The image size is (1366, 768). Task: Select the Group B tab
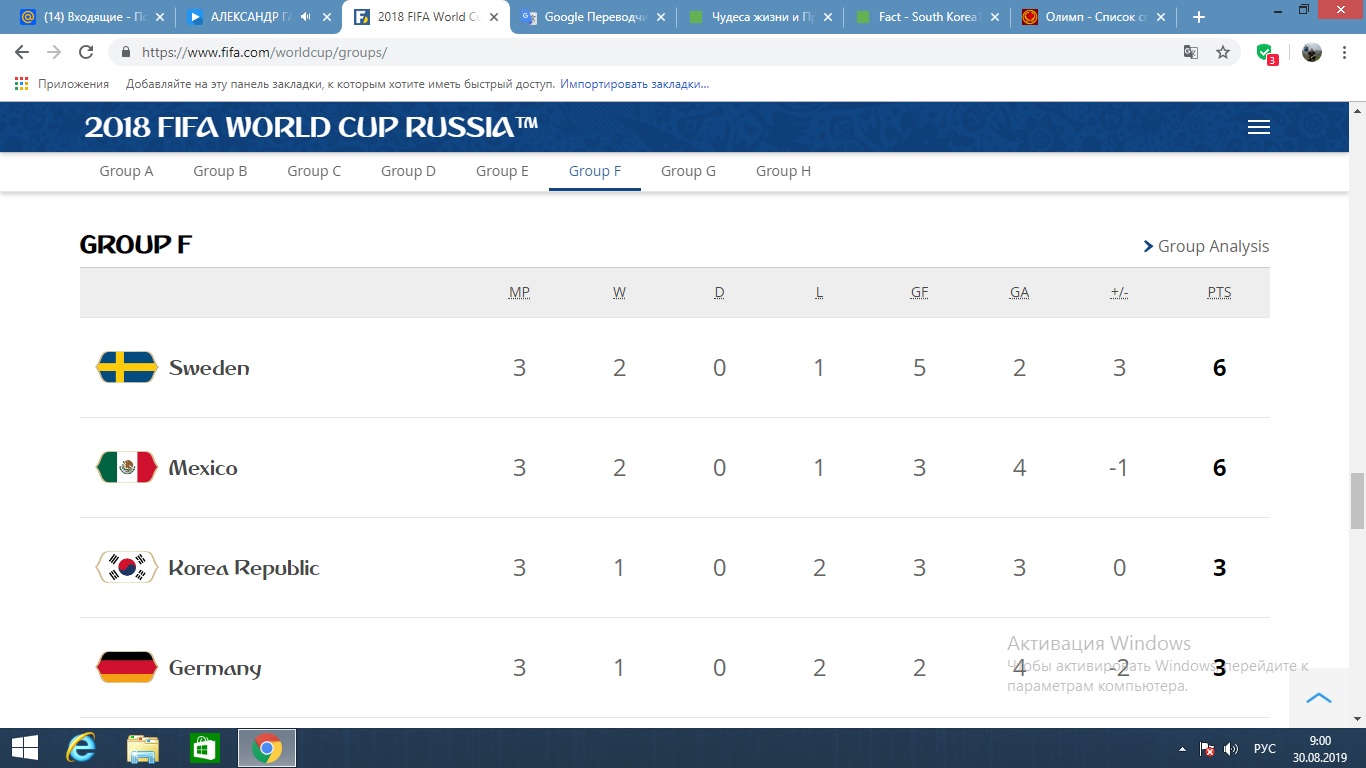(x=220, y=171)
